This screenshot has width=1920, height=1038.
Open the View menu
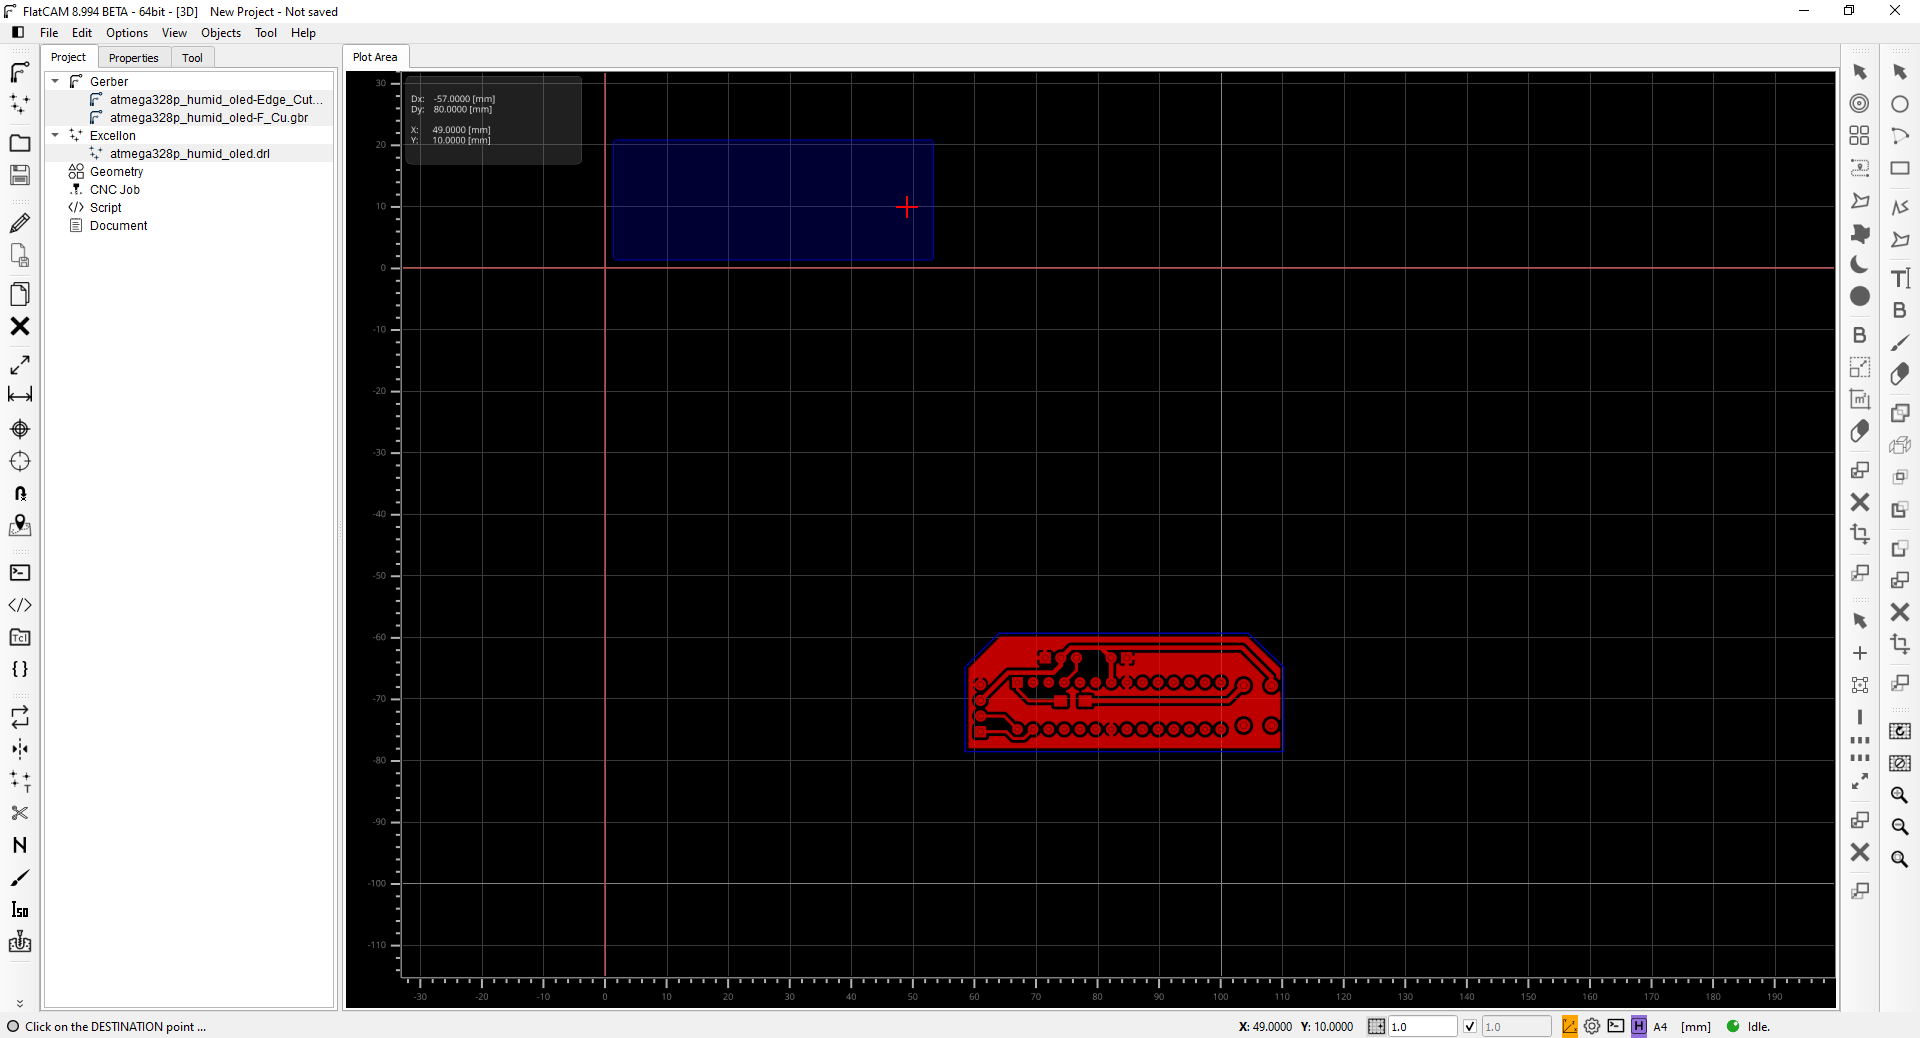174,33
